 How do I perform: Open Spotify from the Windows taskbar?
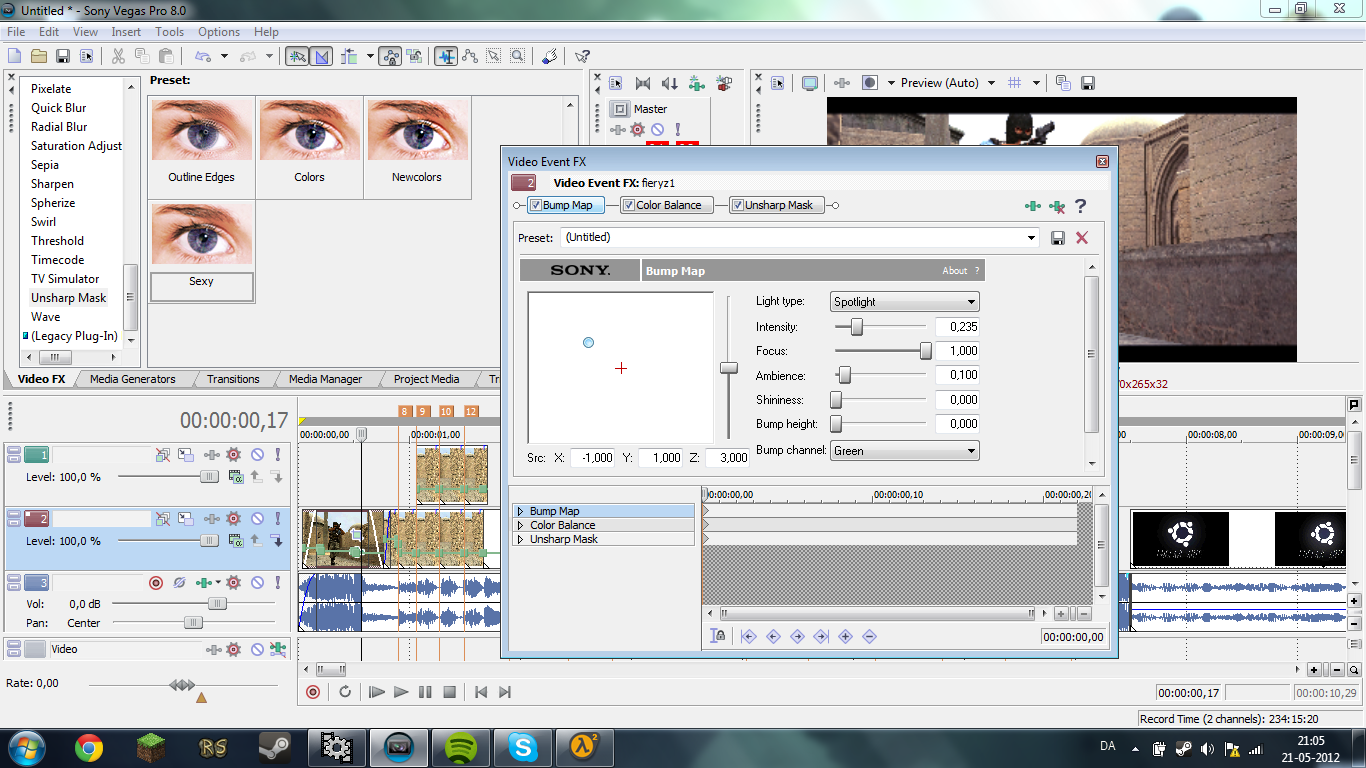[x=459, y=747]
